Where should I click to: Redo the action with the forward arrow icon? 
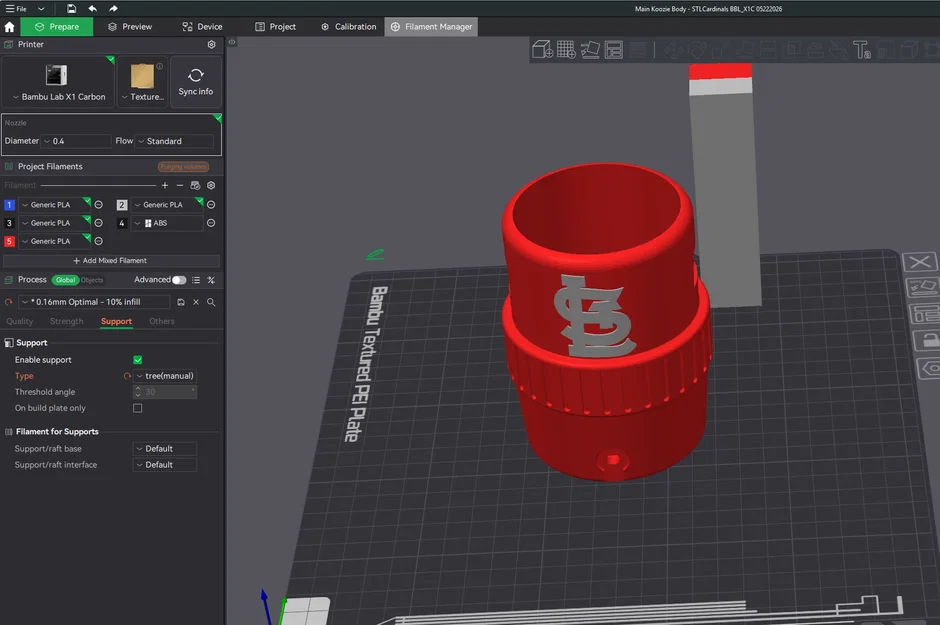point(113,8)
